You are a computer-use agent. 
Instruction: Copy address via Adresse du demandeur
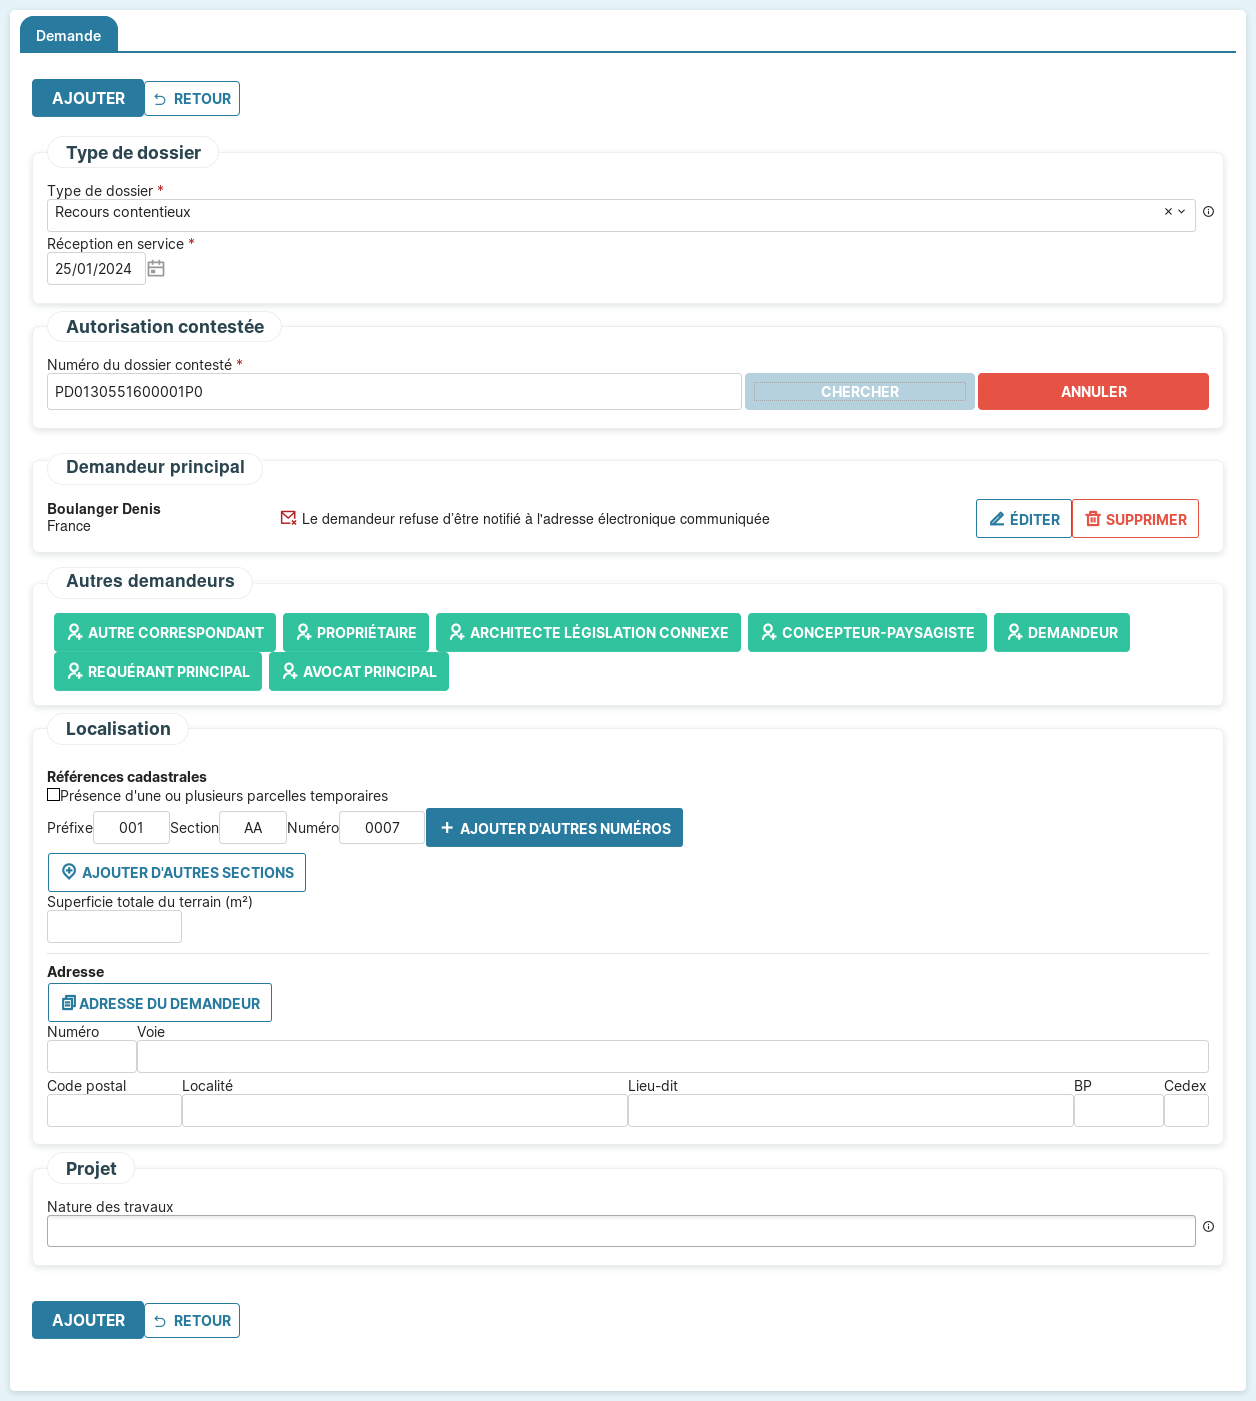pos(160,1003)
